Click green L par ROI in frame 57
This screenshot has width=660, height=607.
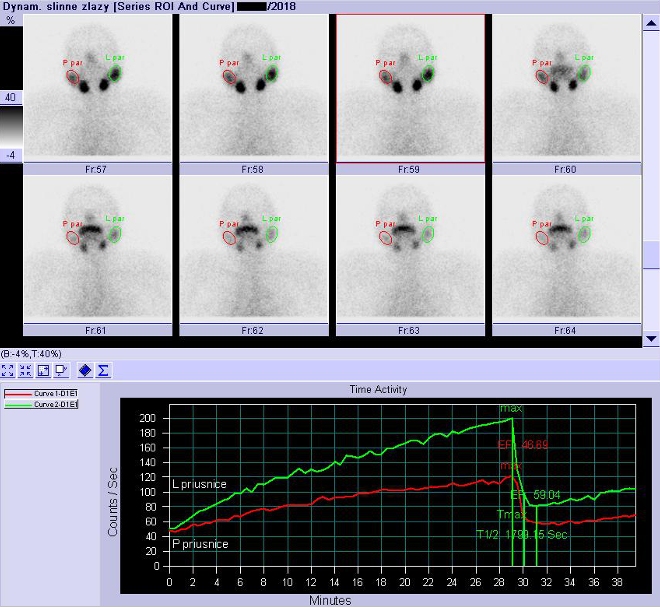(114, 73)
